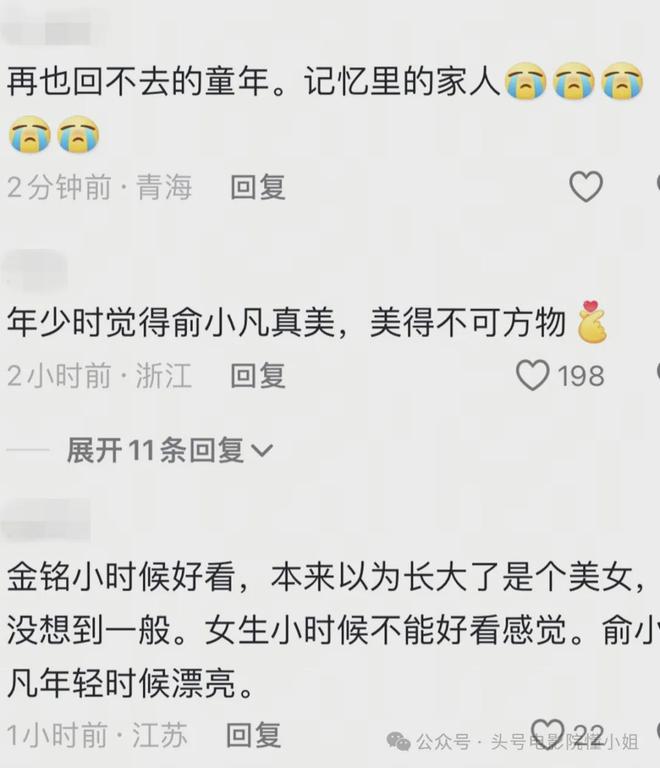Reply to the Qinghai comment
660x768 pixels.
(x=258, y=187)
